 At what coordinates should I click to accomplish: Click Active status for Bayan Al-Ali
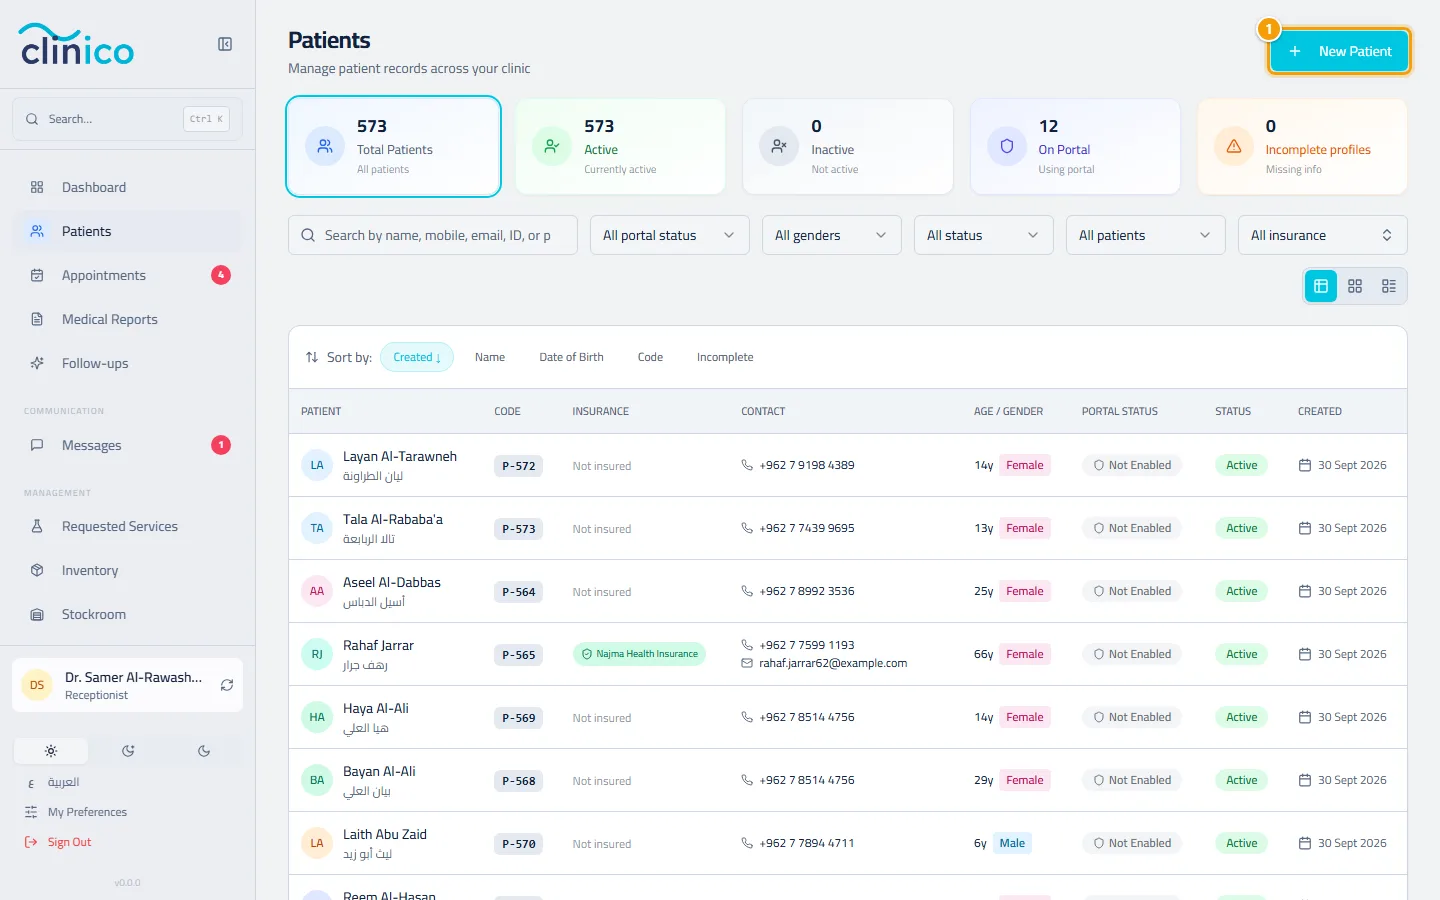click(x=1242, y=780)
